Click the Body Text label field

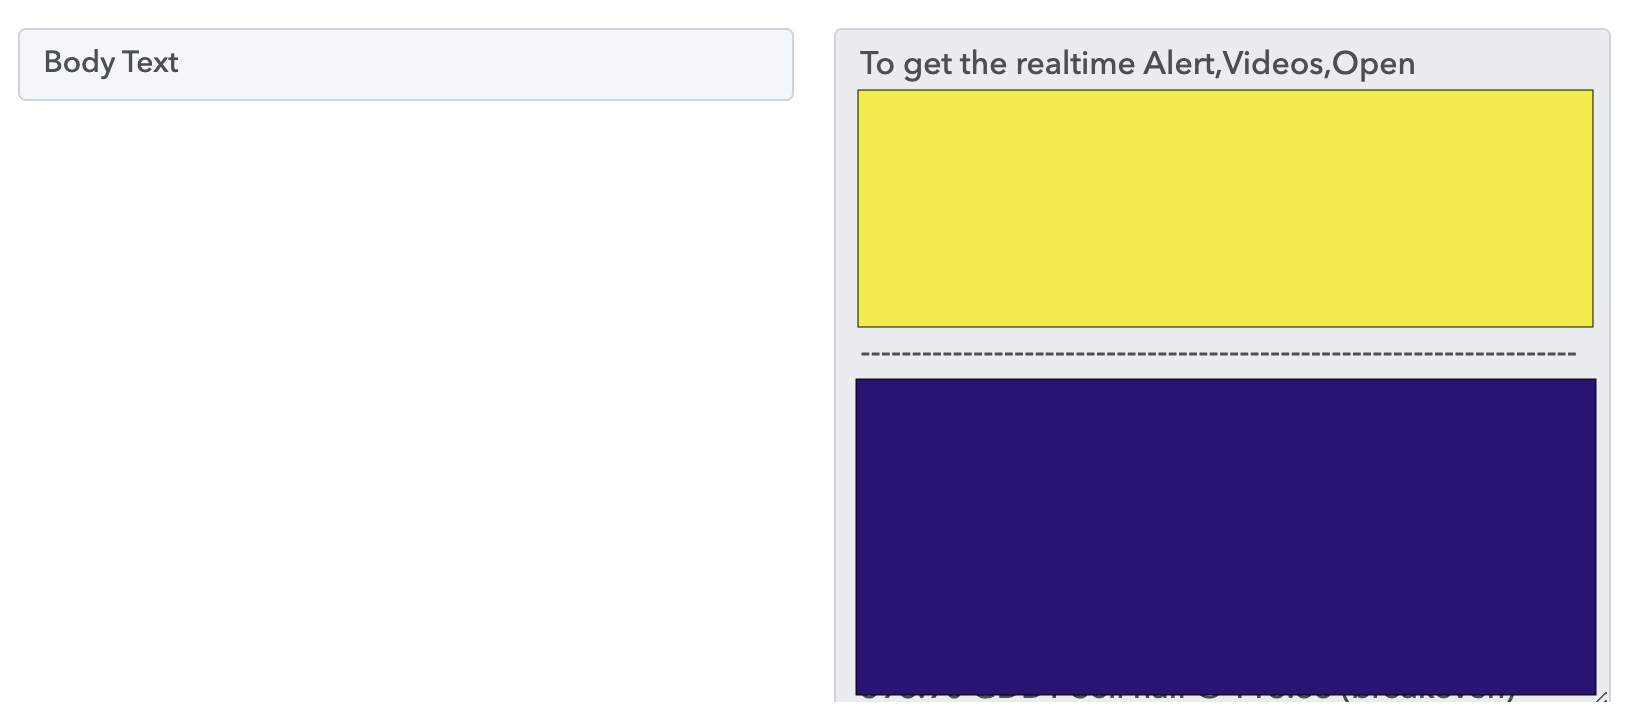pos(406,64)
